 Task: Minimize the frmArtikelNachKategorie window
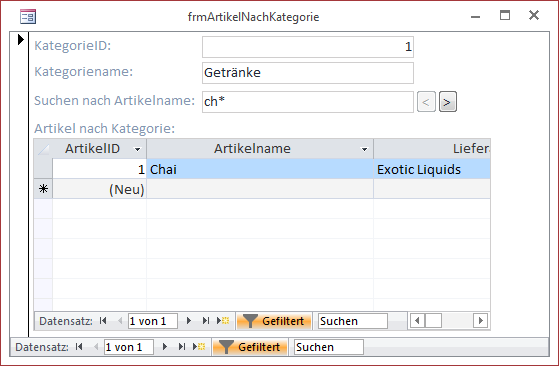475,16
